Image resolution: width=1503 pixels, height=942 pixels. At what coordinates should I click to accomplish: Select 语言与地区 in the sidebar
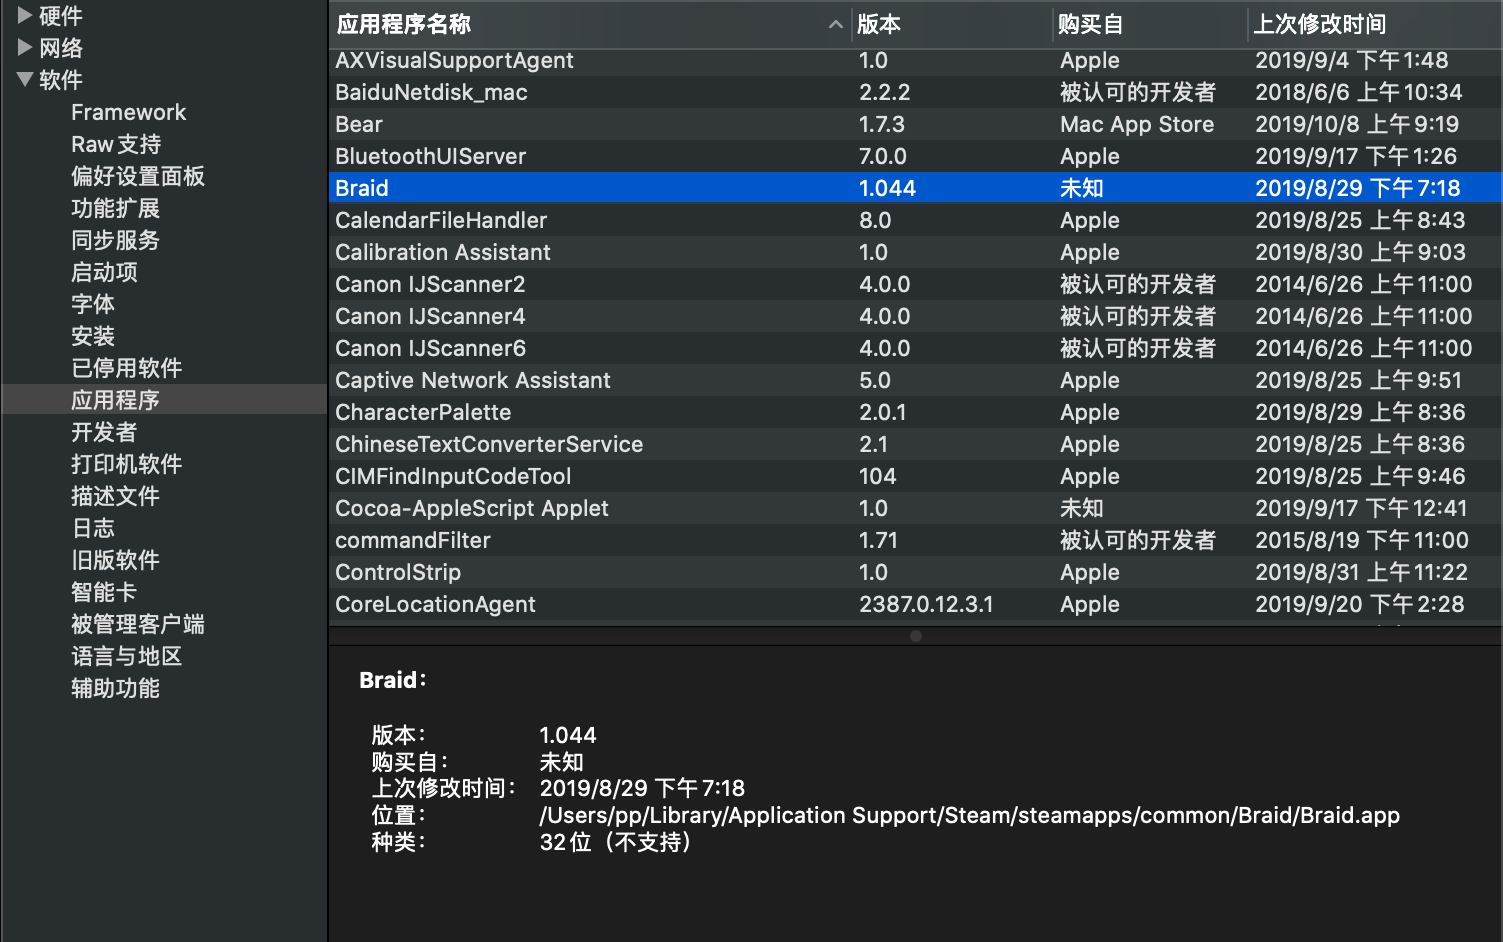point(126,656)
